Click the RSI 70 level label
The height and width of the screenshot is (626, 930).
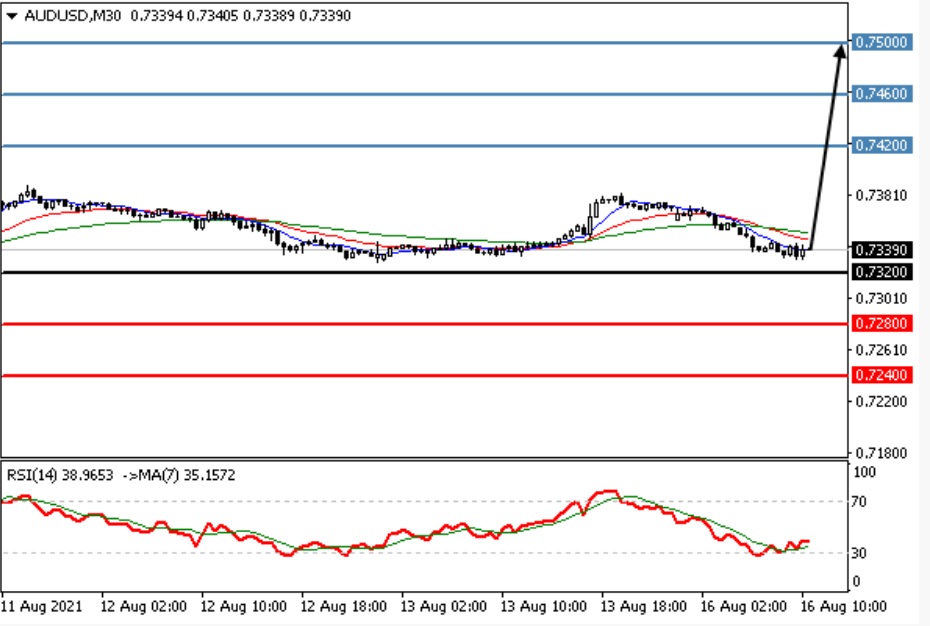[859, 502]
